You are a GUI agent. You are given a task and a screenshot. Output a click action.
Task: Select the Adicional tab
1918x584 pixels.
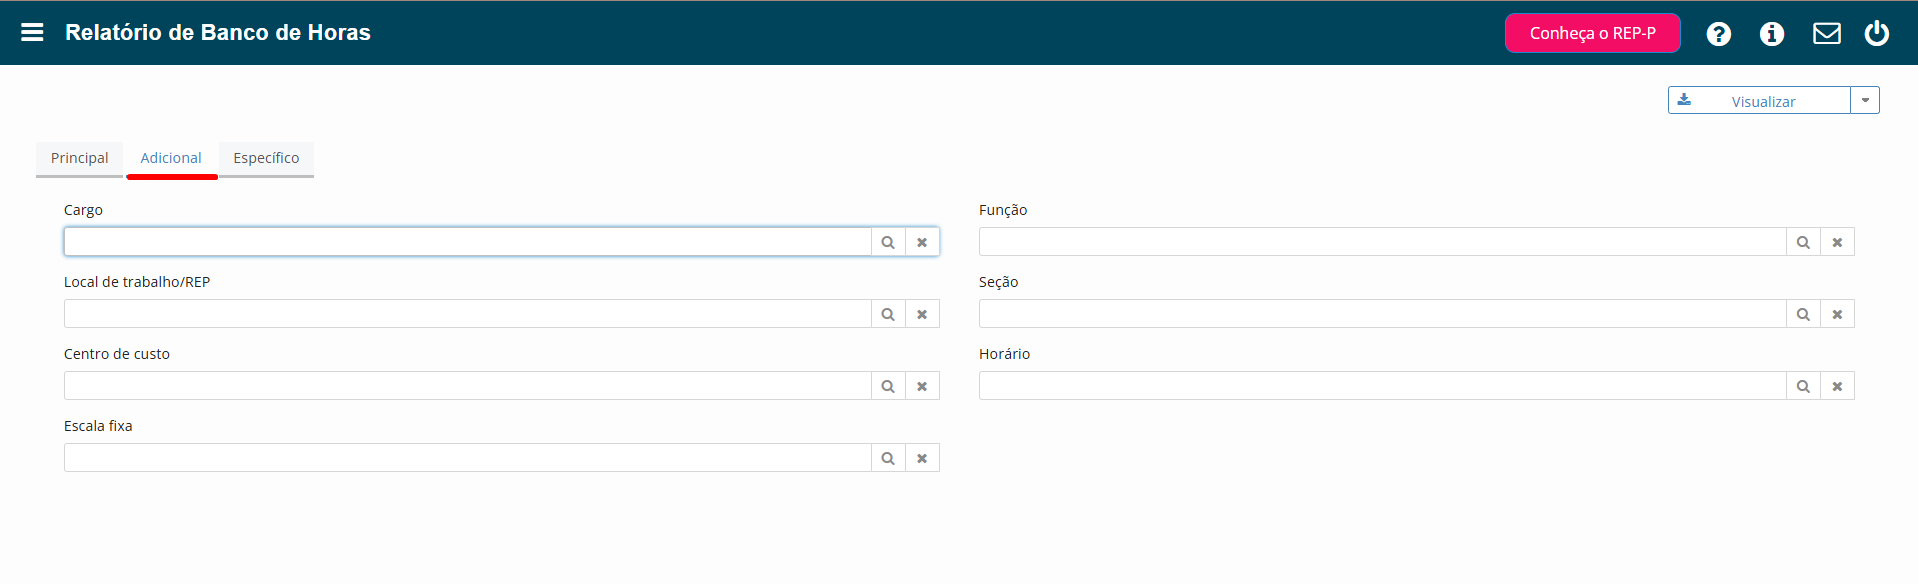(x=171, y=158)
